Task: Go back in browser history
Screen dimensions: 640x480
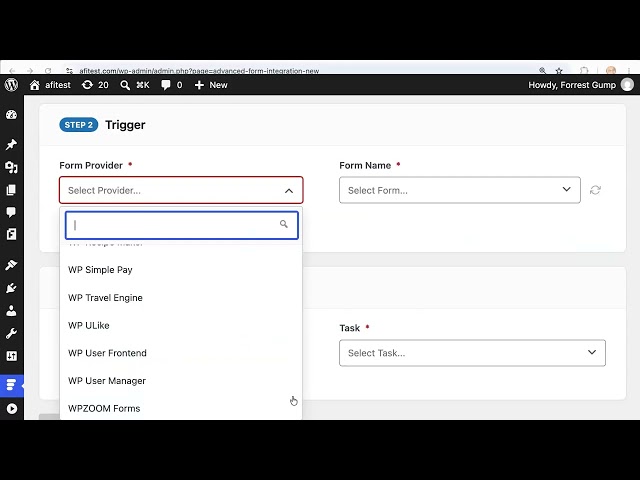Action: [12, 71]
